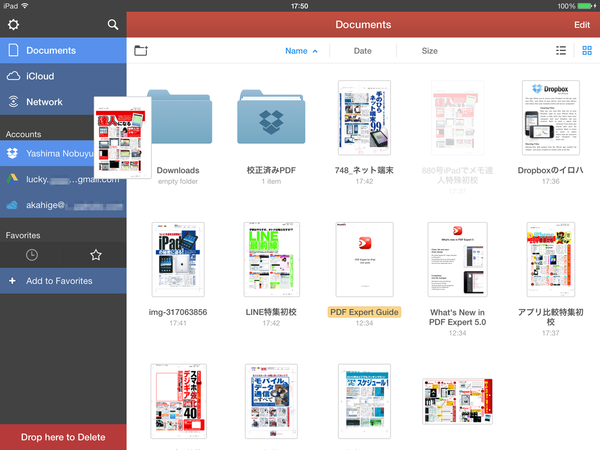Open What's New in PDF Expert 5.0 thumbnail

tap(457, 259)
